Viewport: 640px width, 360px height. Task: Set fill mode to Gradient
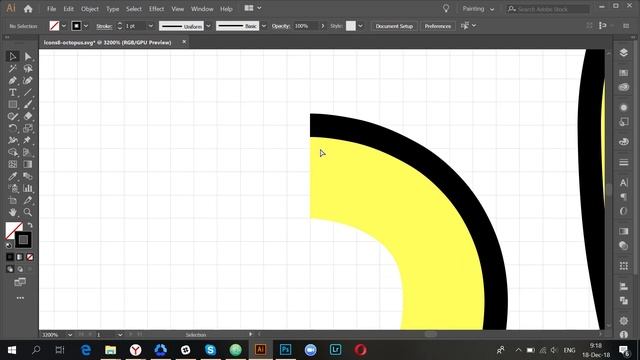[x=20, y=257]
